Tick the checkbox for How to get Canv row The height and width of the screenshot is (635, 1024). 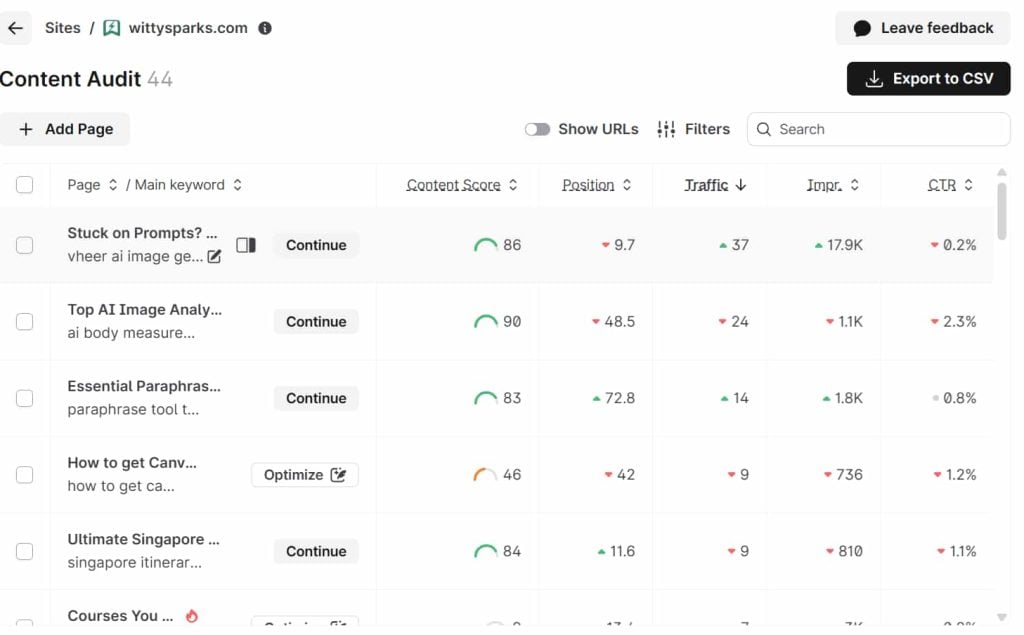25,475
